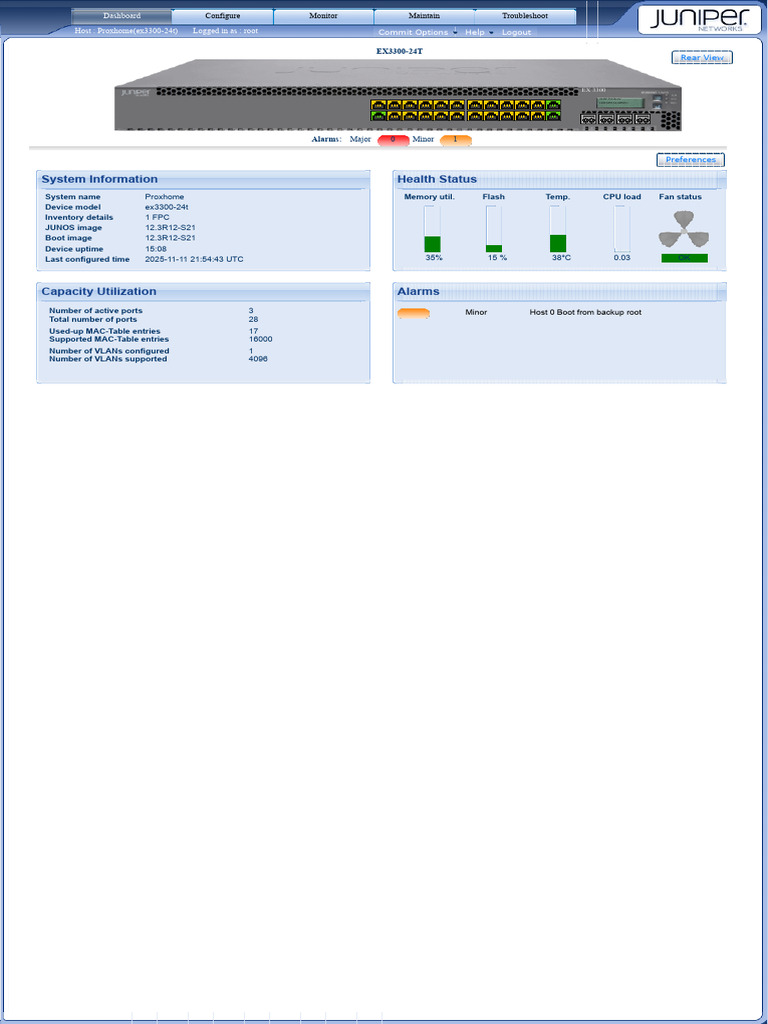The width and height of the screenshot is (768, 1024).
Task: Select the rightmost SFP uplink port
Action: pyautogui.click(x=643, y=120)
